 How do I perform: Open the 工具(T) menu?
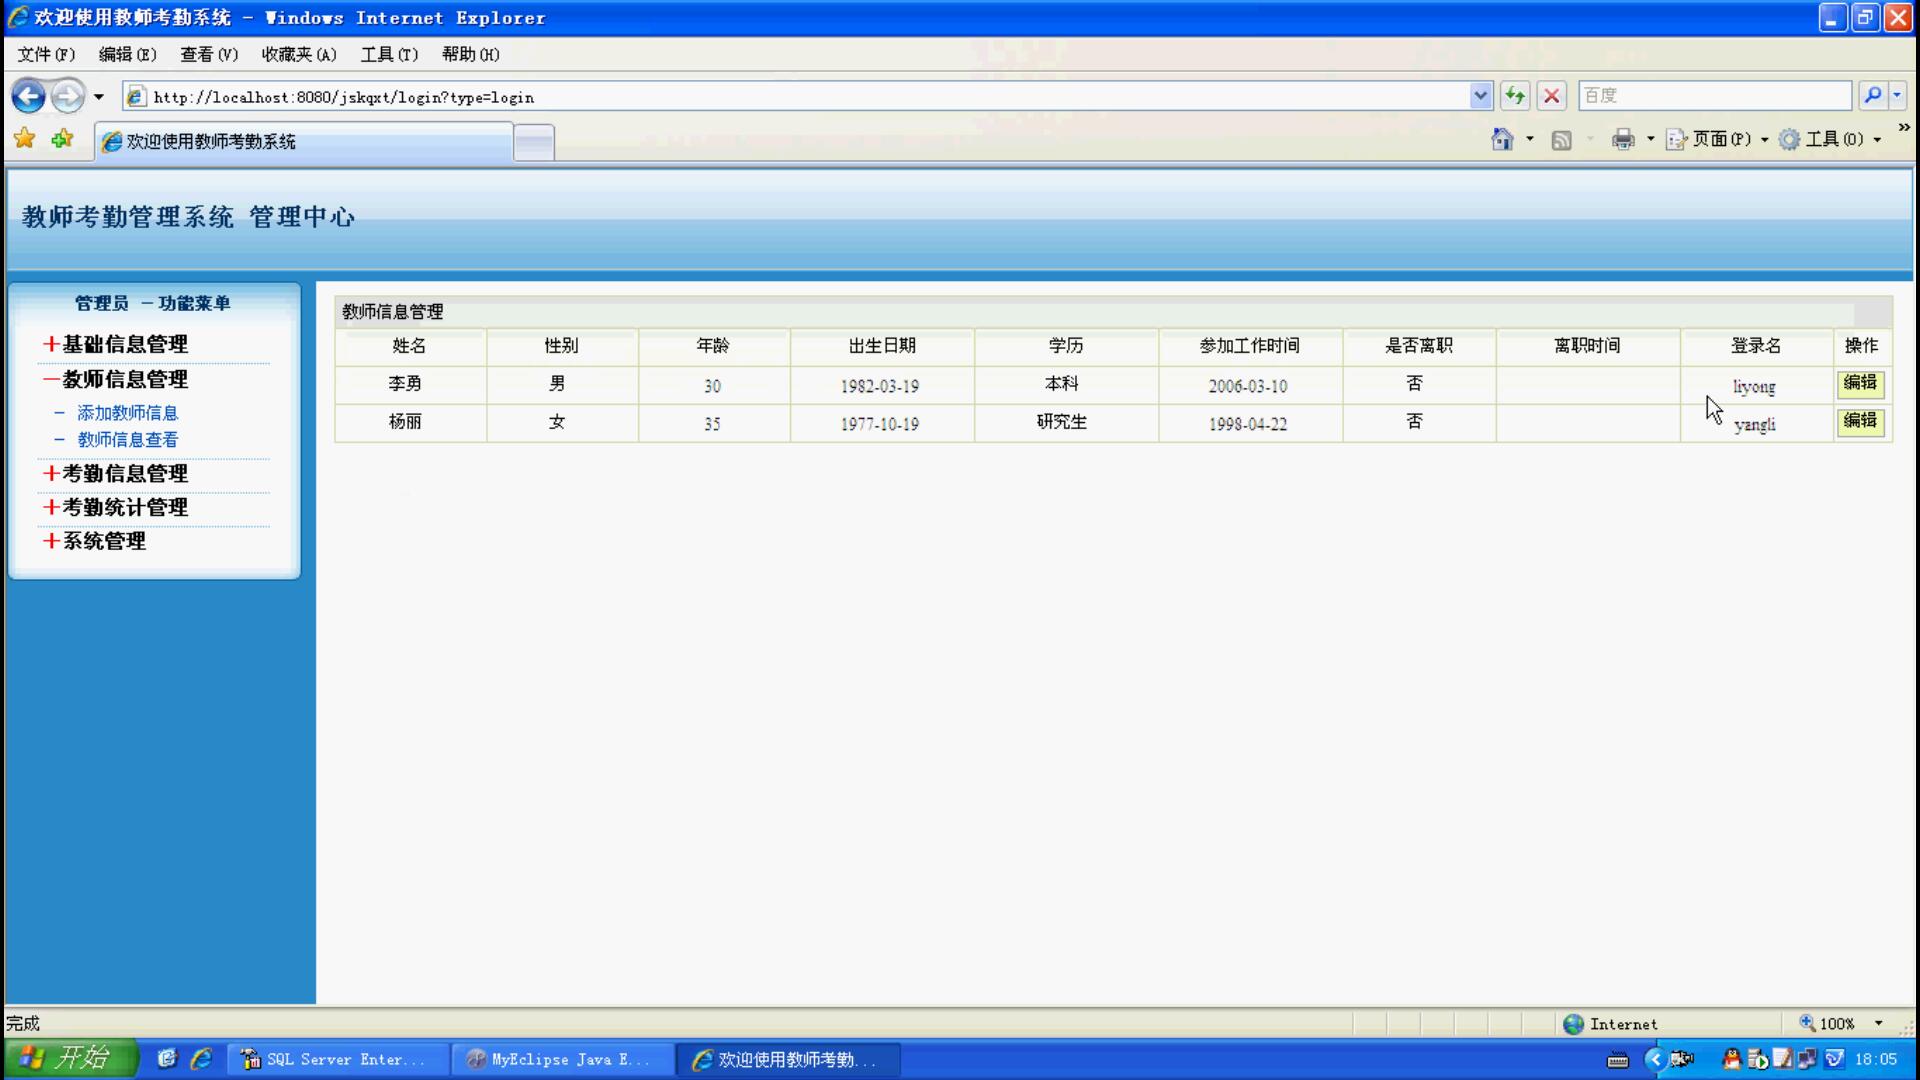pos(389,54)
